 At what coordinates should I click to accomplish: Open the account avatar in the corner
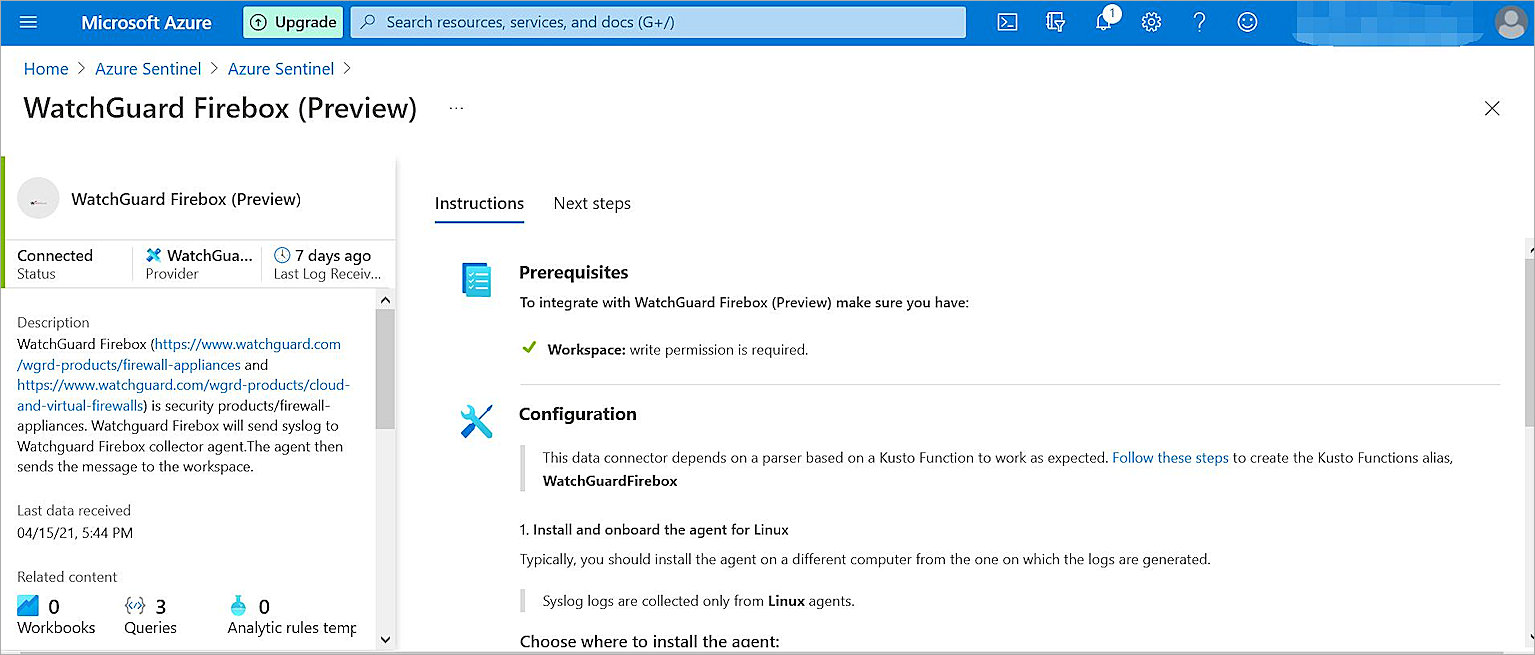coord(1510,22)
